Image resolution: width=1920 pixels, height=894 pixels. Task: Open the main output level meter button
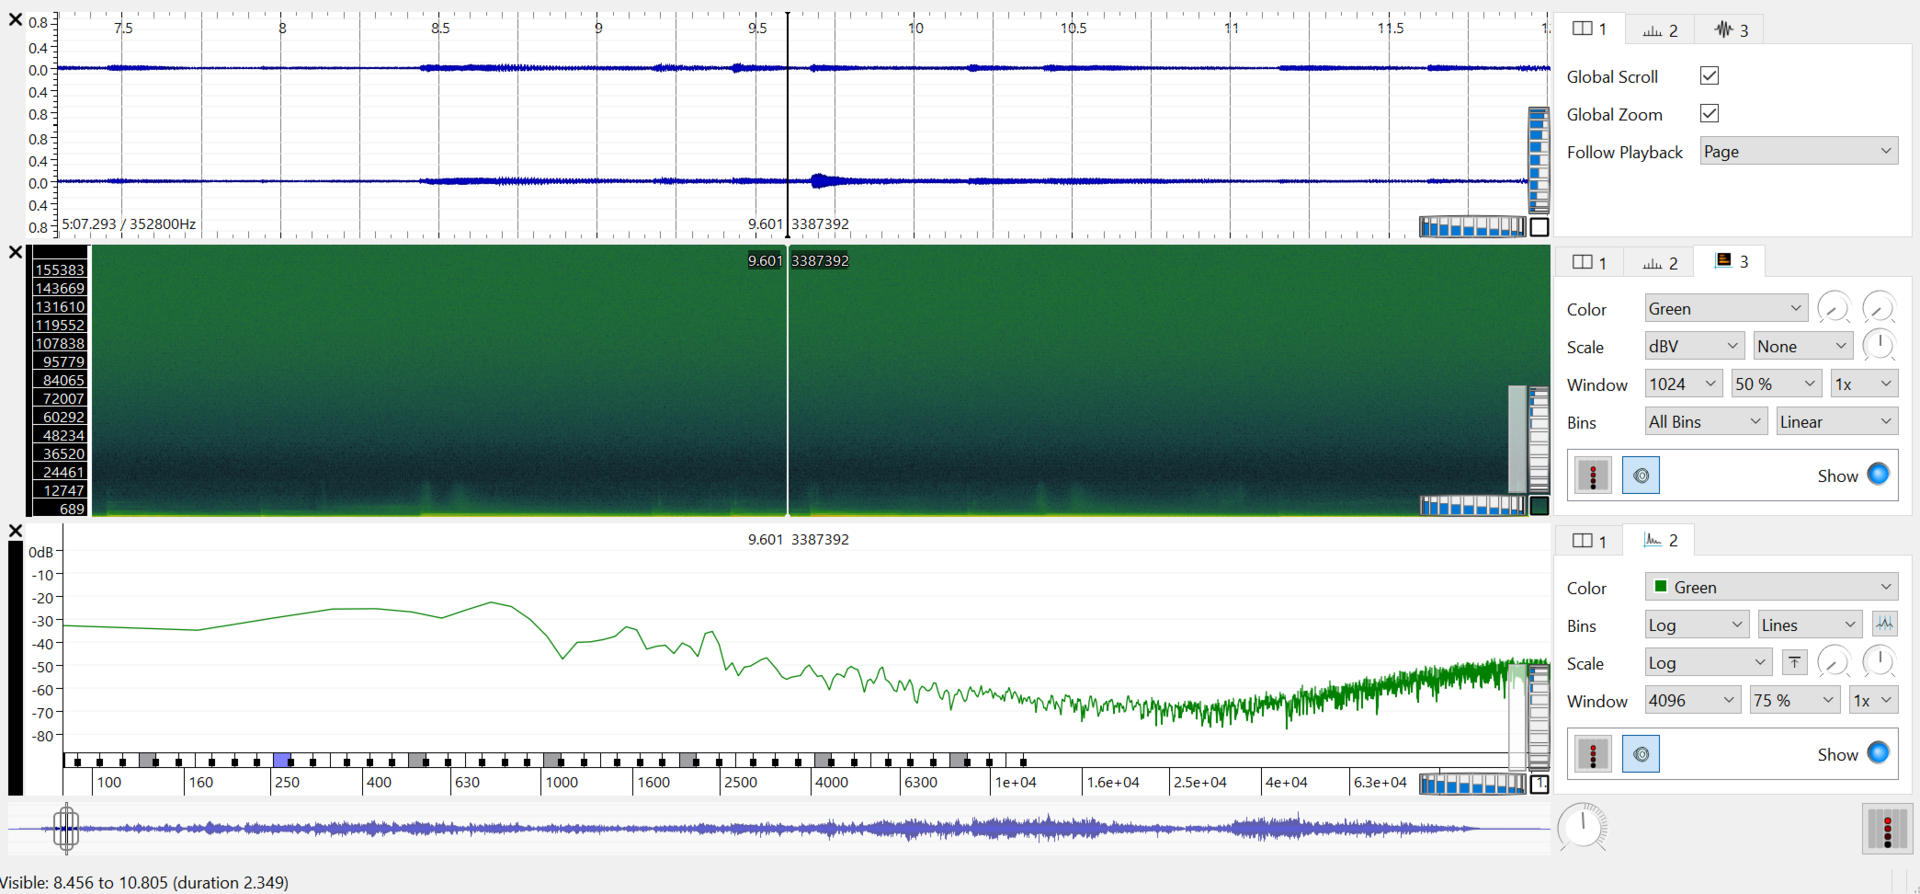tap(1887, 829)
